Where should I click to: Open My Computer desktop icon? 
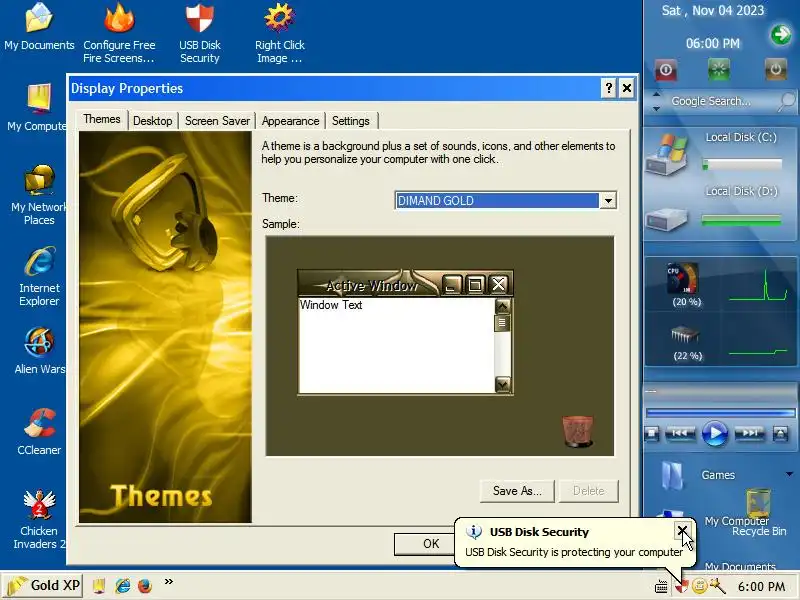(x=38, y=107)
